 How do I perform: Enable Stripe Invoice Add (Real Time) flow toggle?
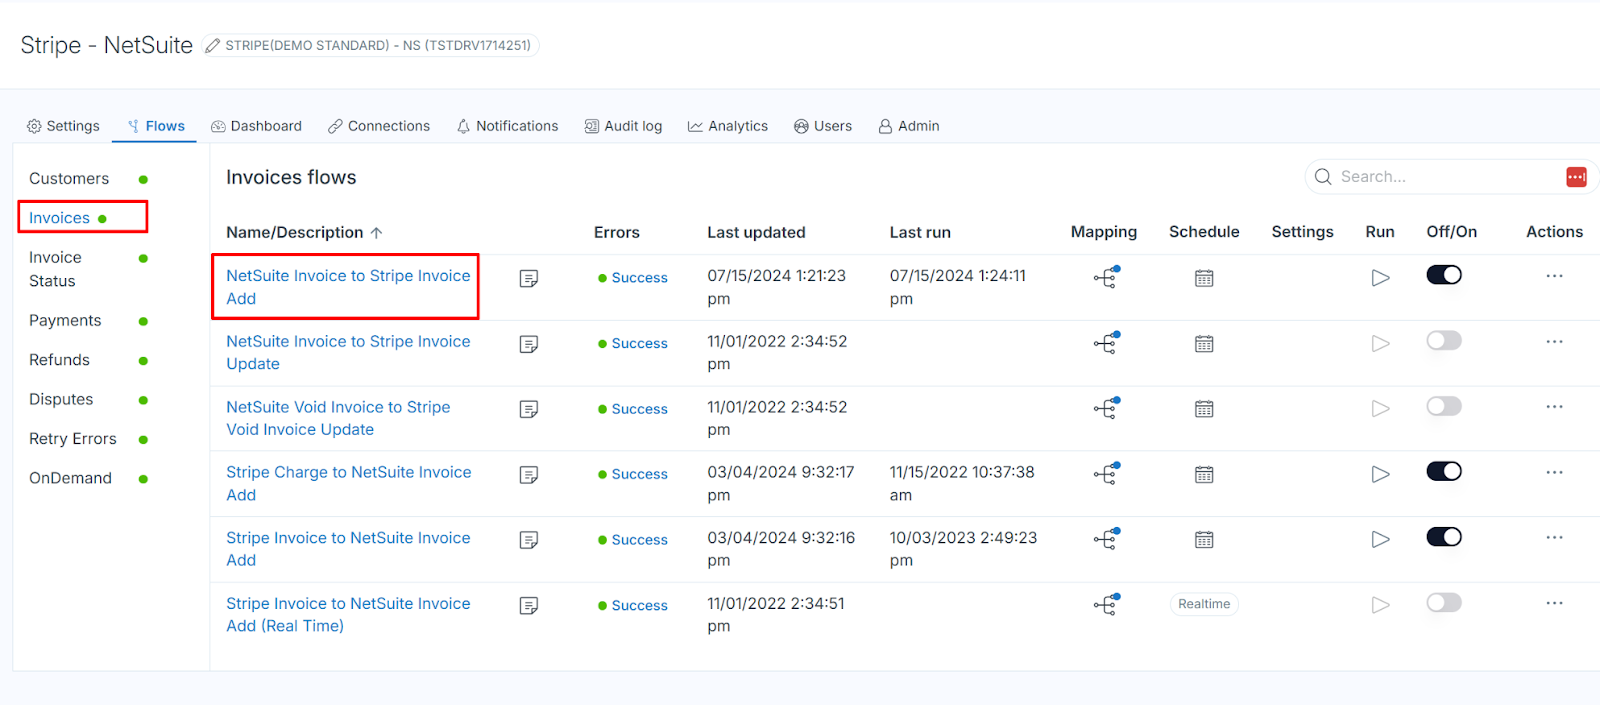click(x=1444, y=602)
